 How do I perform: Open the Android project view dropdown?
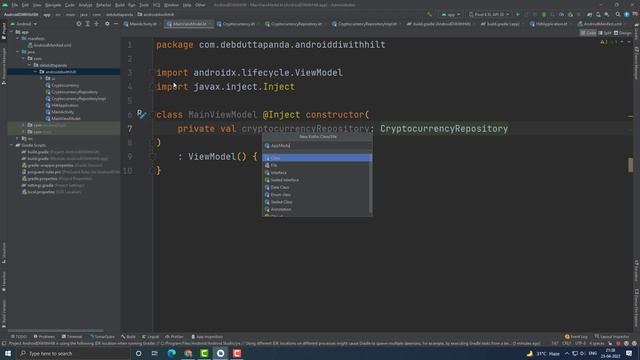[24, 24]
